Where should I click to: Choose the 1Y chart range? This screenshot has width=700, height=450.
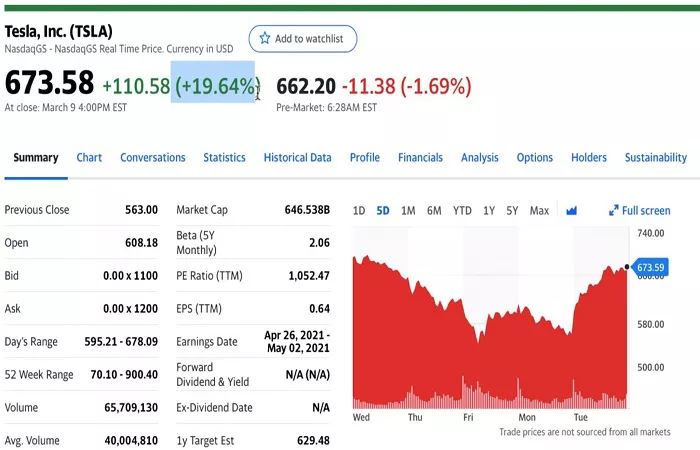pyautogui.click(x=489, y=211)
